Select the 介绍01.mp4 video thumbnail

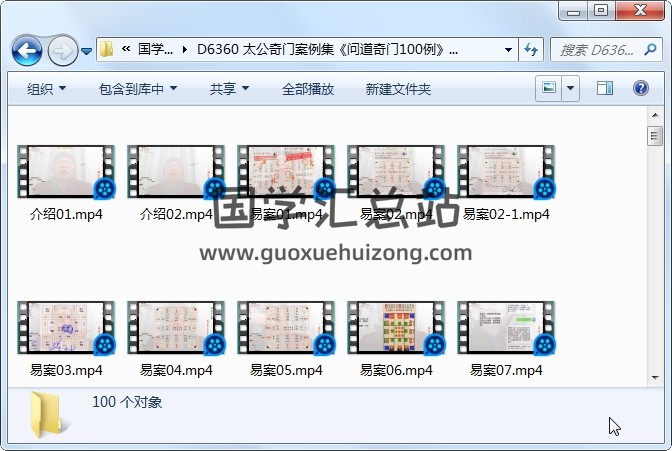pyautogui.click(x=66, y=172)
